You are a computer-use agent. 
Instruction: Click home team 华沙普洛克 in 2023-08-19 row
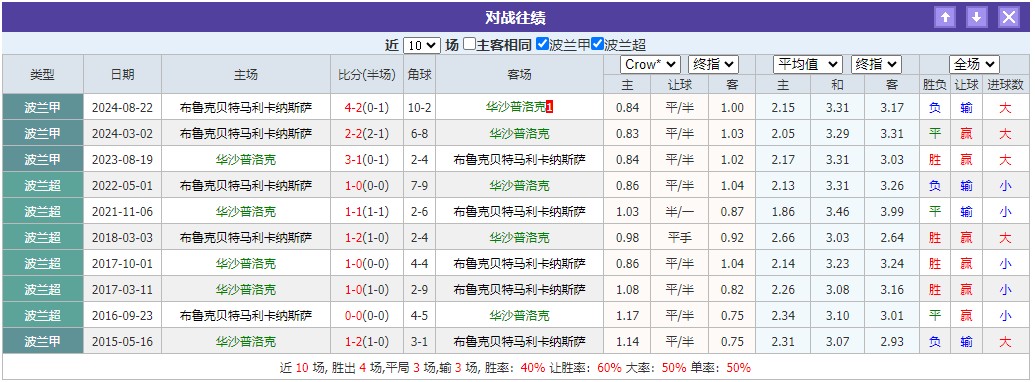(246, 160)
